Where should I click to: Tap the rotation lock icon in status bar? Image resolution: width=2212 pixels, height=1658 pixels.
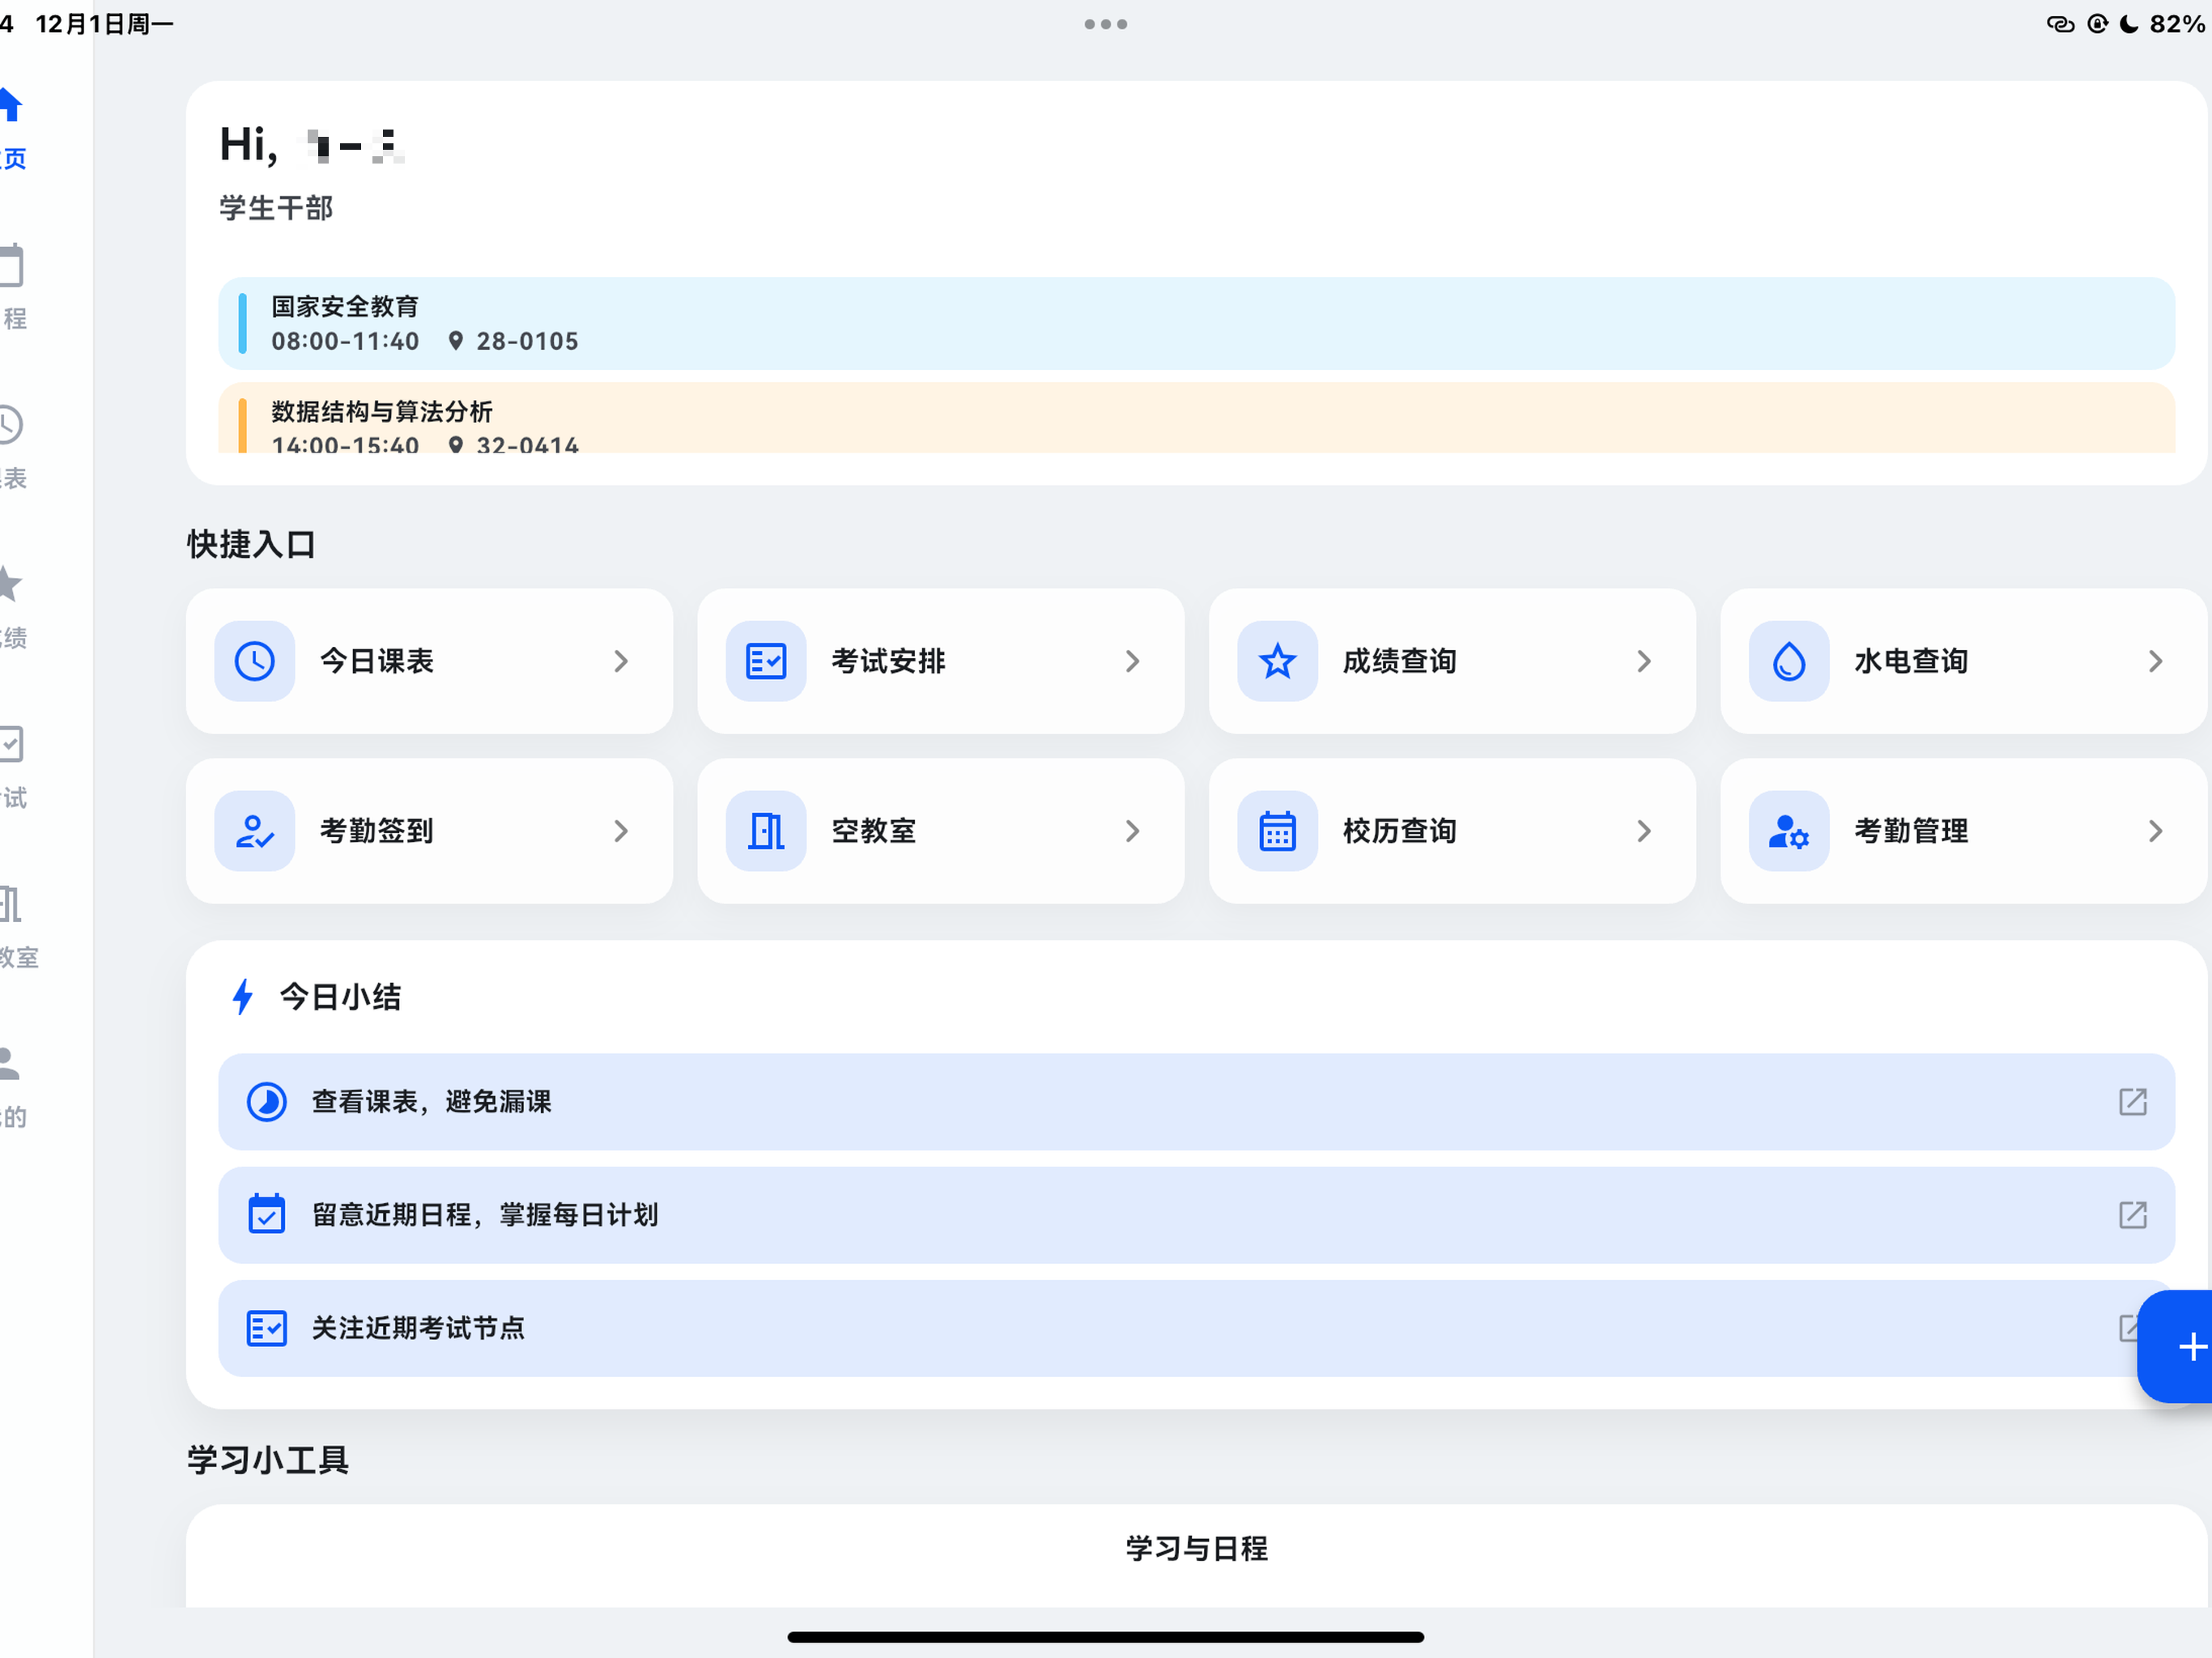[2097, 24]
